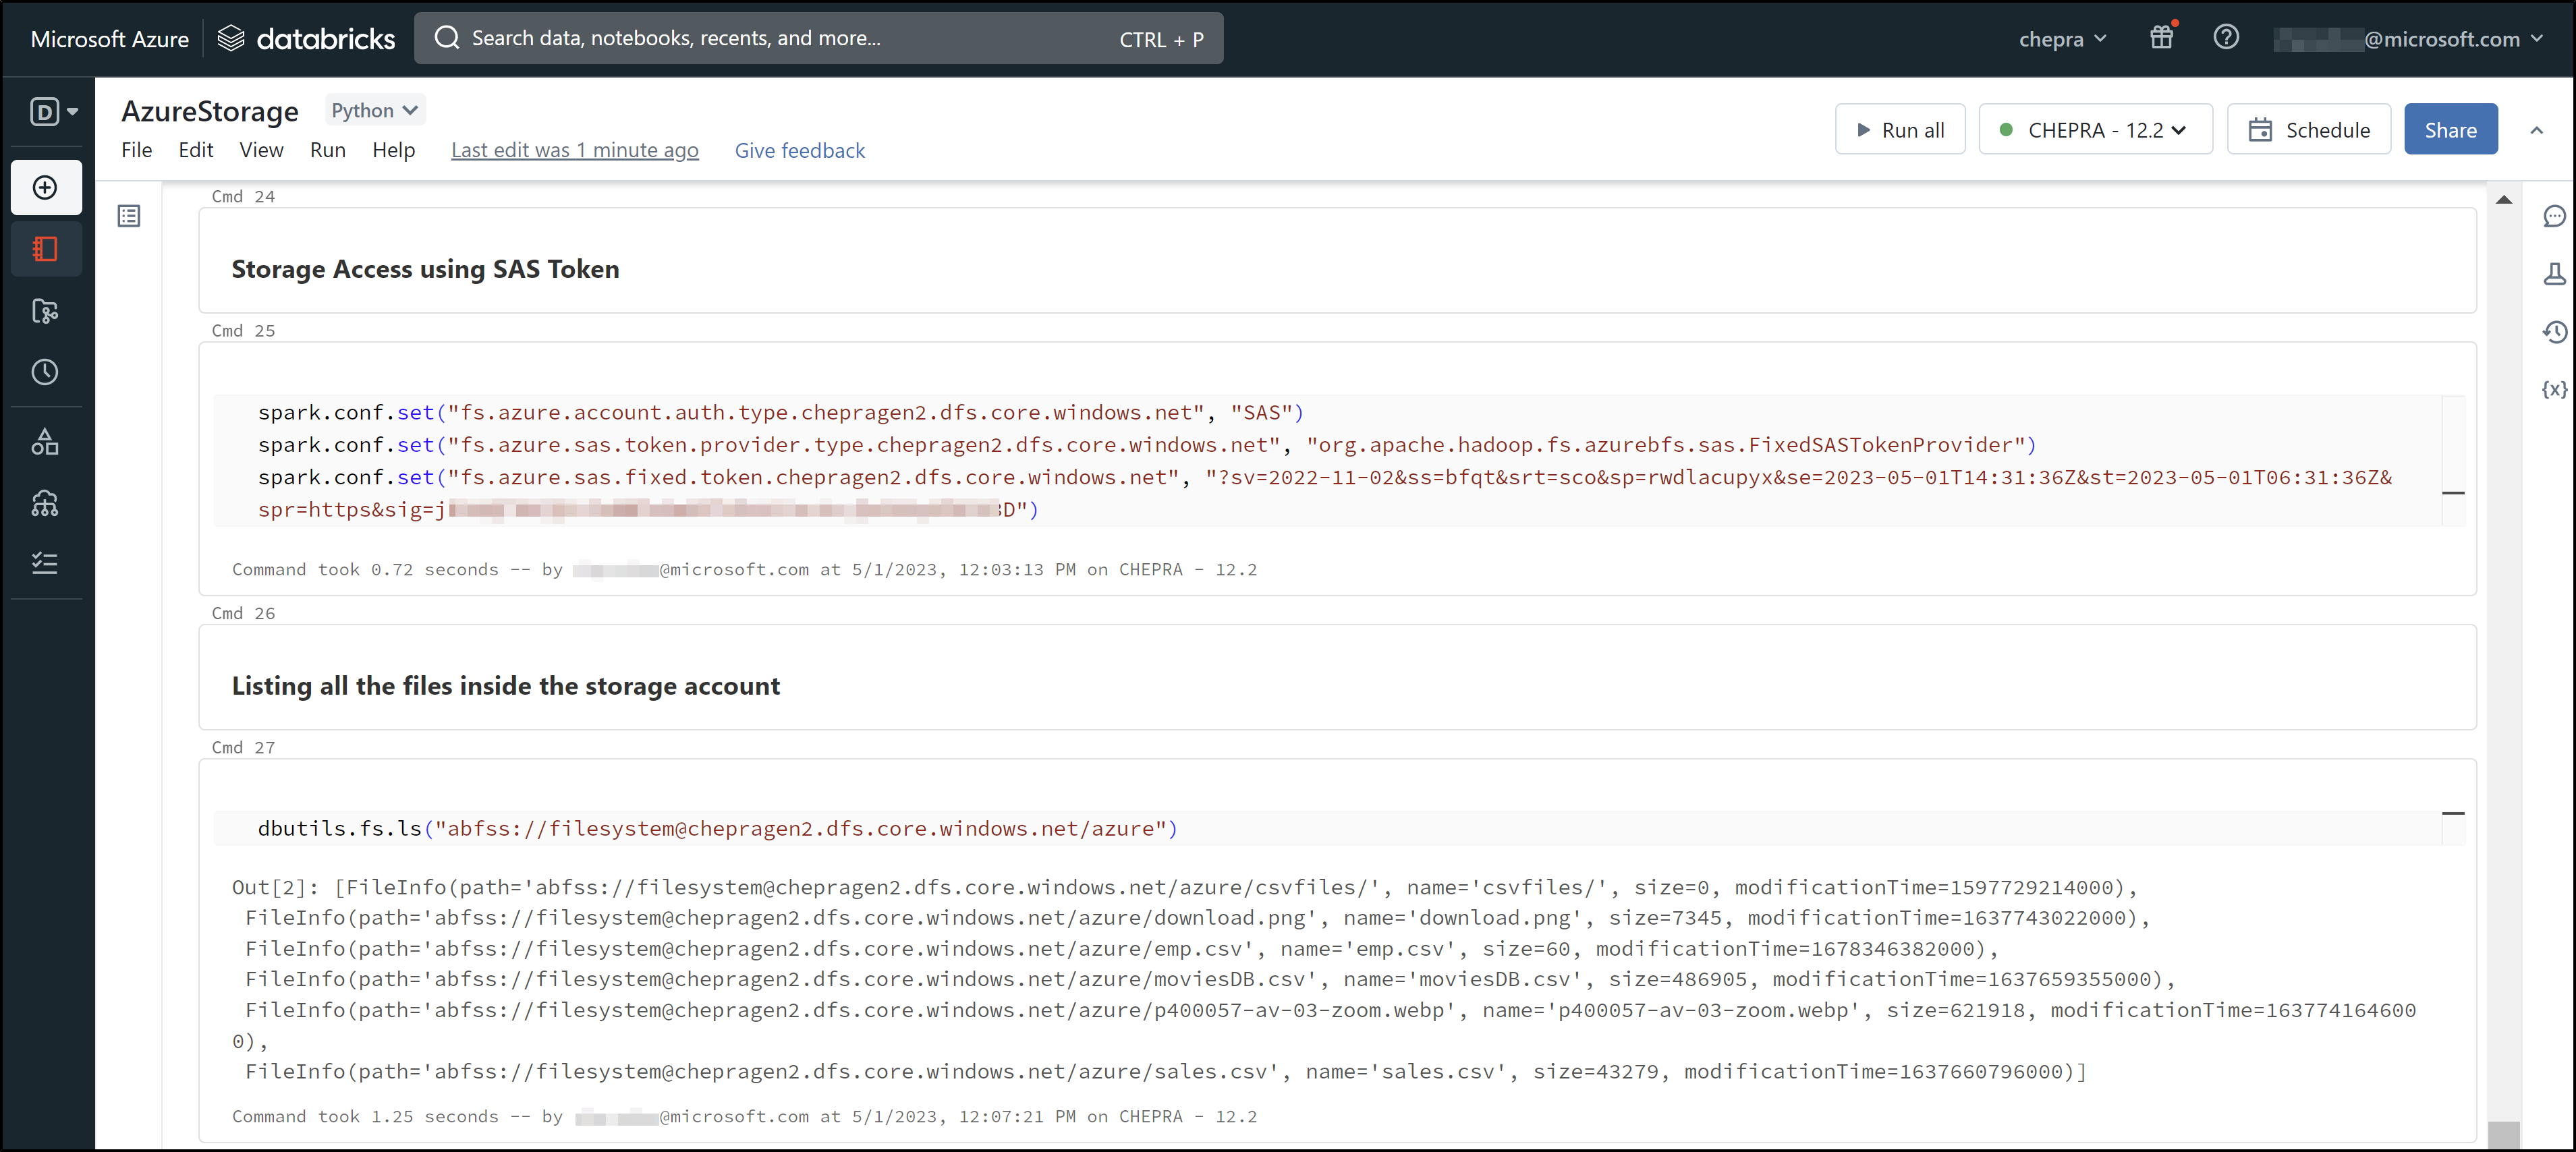Screen dimensions: 2576x1152
Task: Open the variable explorer {x} icon
Action: 2553,389
